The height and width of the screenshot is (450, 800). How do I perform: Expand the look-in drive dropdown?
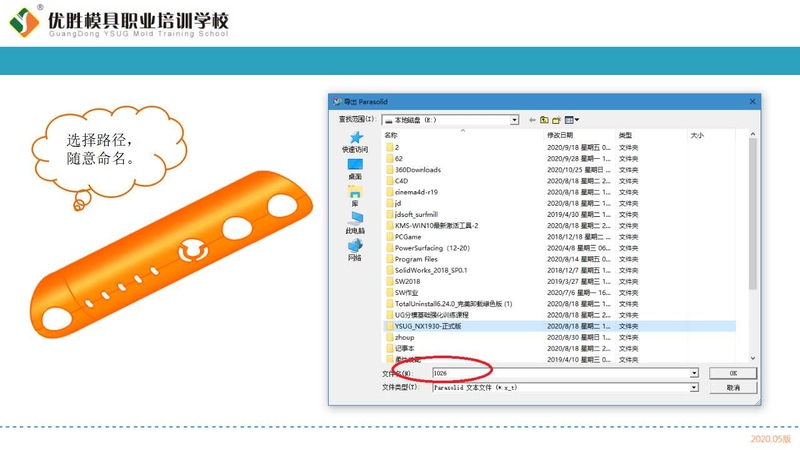514,120
